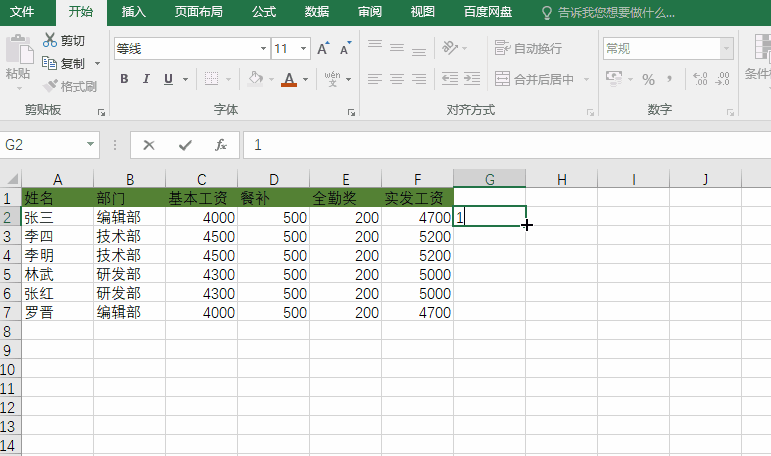Viewport: 771px width, 456px height.
Task: Apply comma thousands separator style
Action: tap(669, 79)
